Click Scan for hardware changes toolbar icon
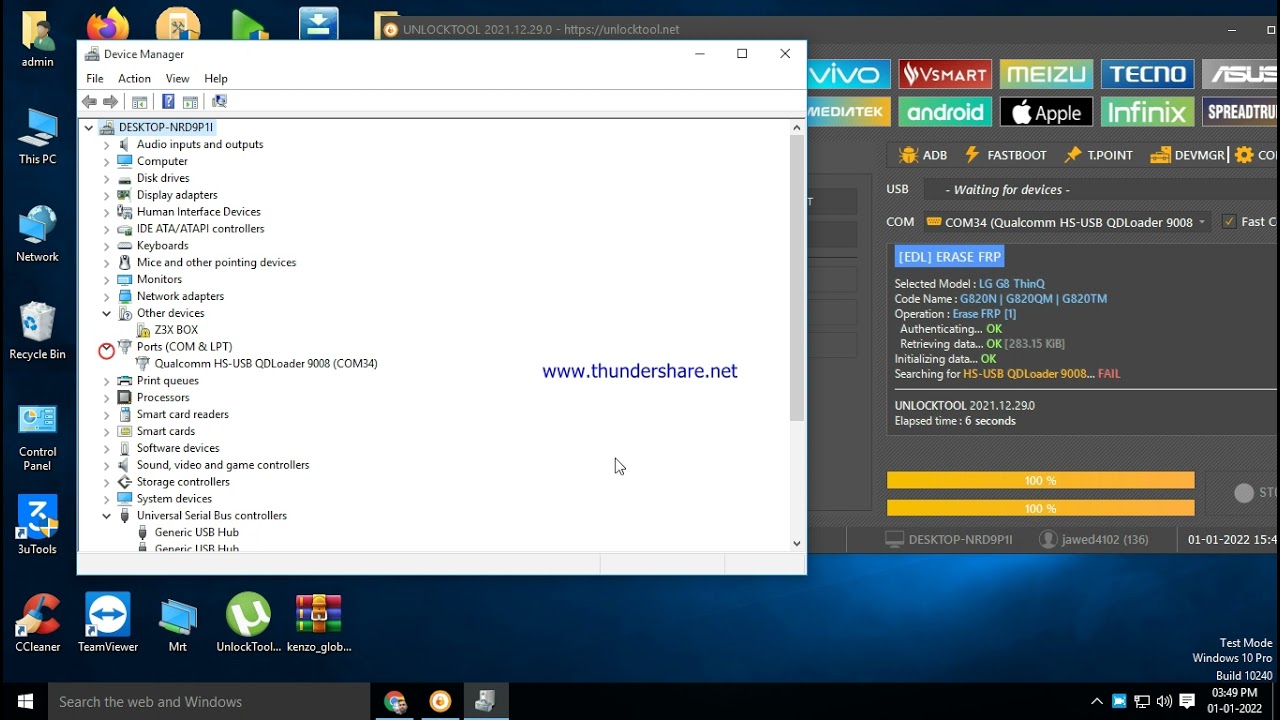This screenshot has height=720, width=1280. [219, 101]
